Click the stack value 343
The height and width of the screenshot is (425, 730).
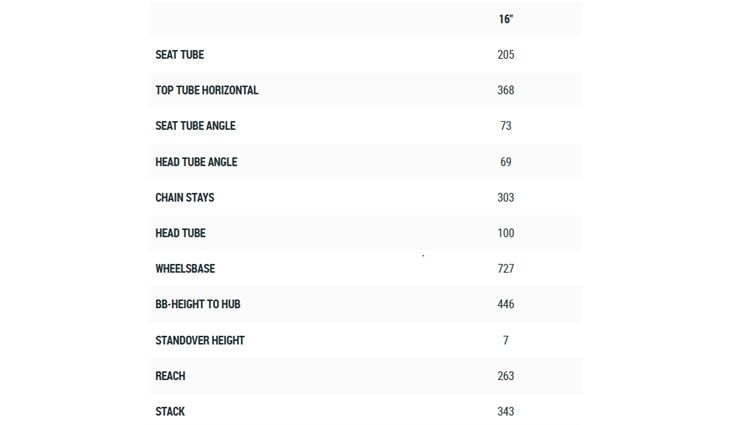click(506, 411)
